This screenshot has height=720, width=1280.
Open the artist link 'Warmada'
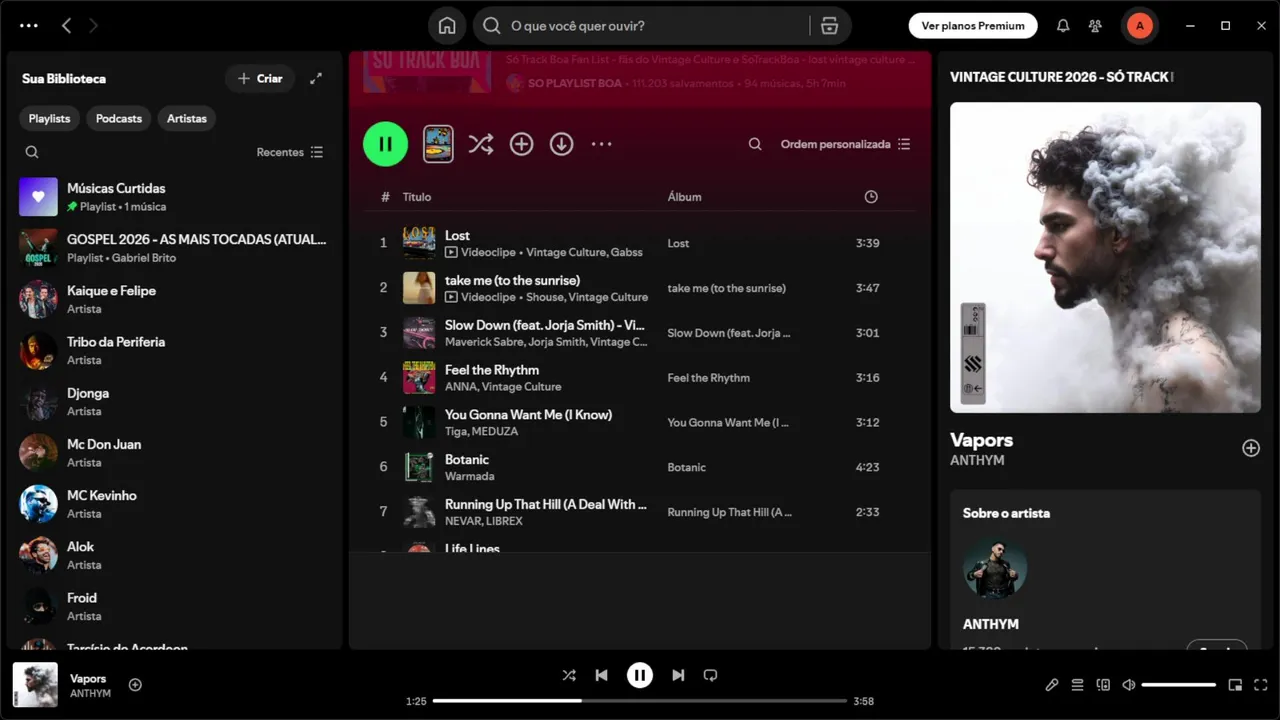coord(469,476)
